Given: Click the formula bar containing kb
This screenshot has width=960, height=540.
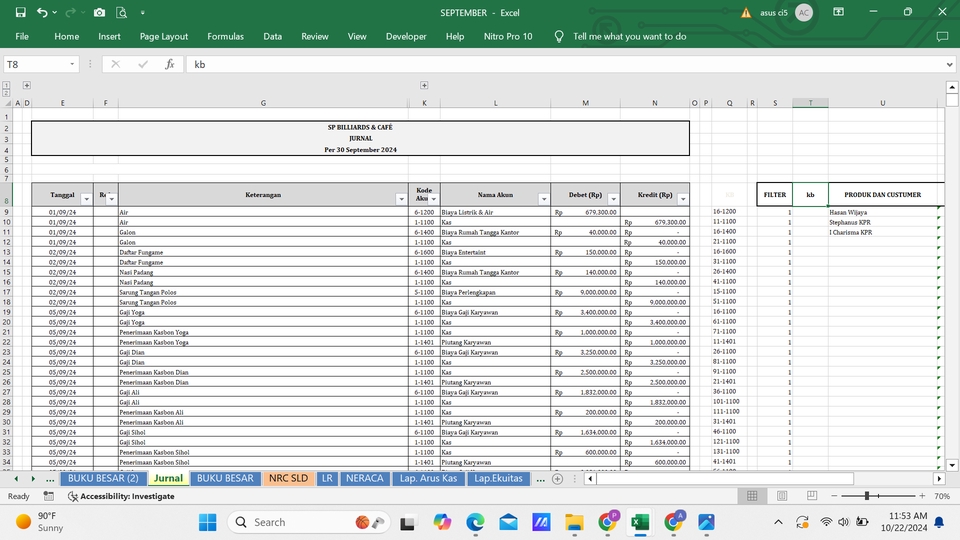Looking at the screenshot, I should pos(563,64).
